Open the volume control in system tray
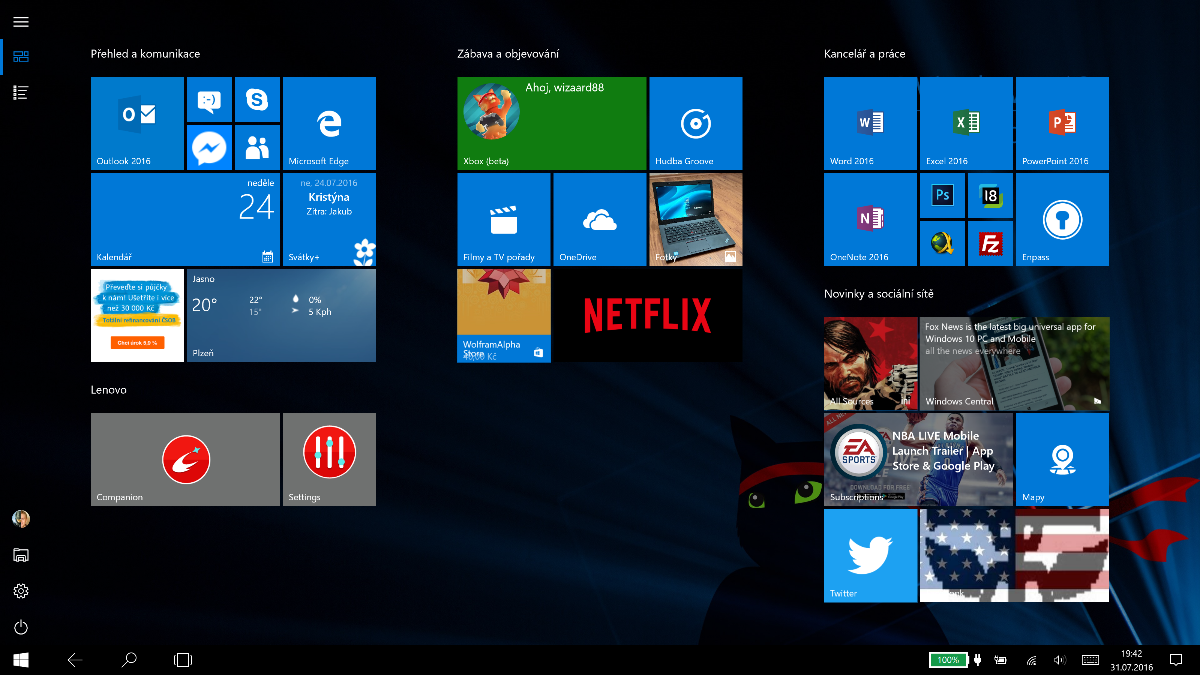 [1059, 660]
